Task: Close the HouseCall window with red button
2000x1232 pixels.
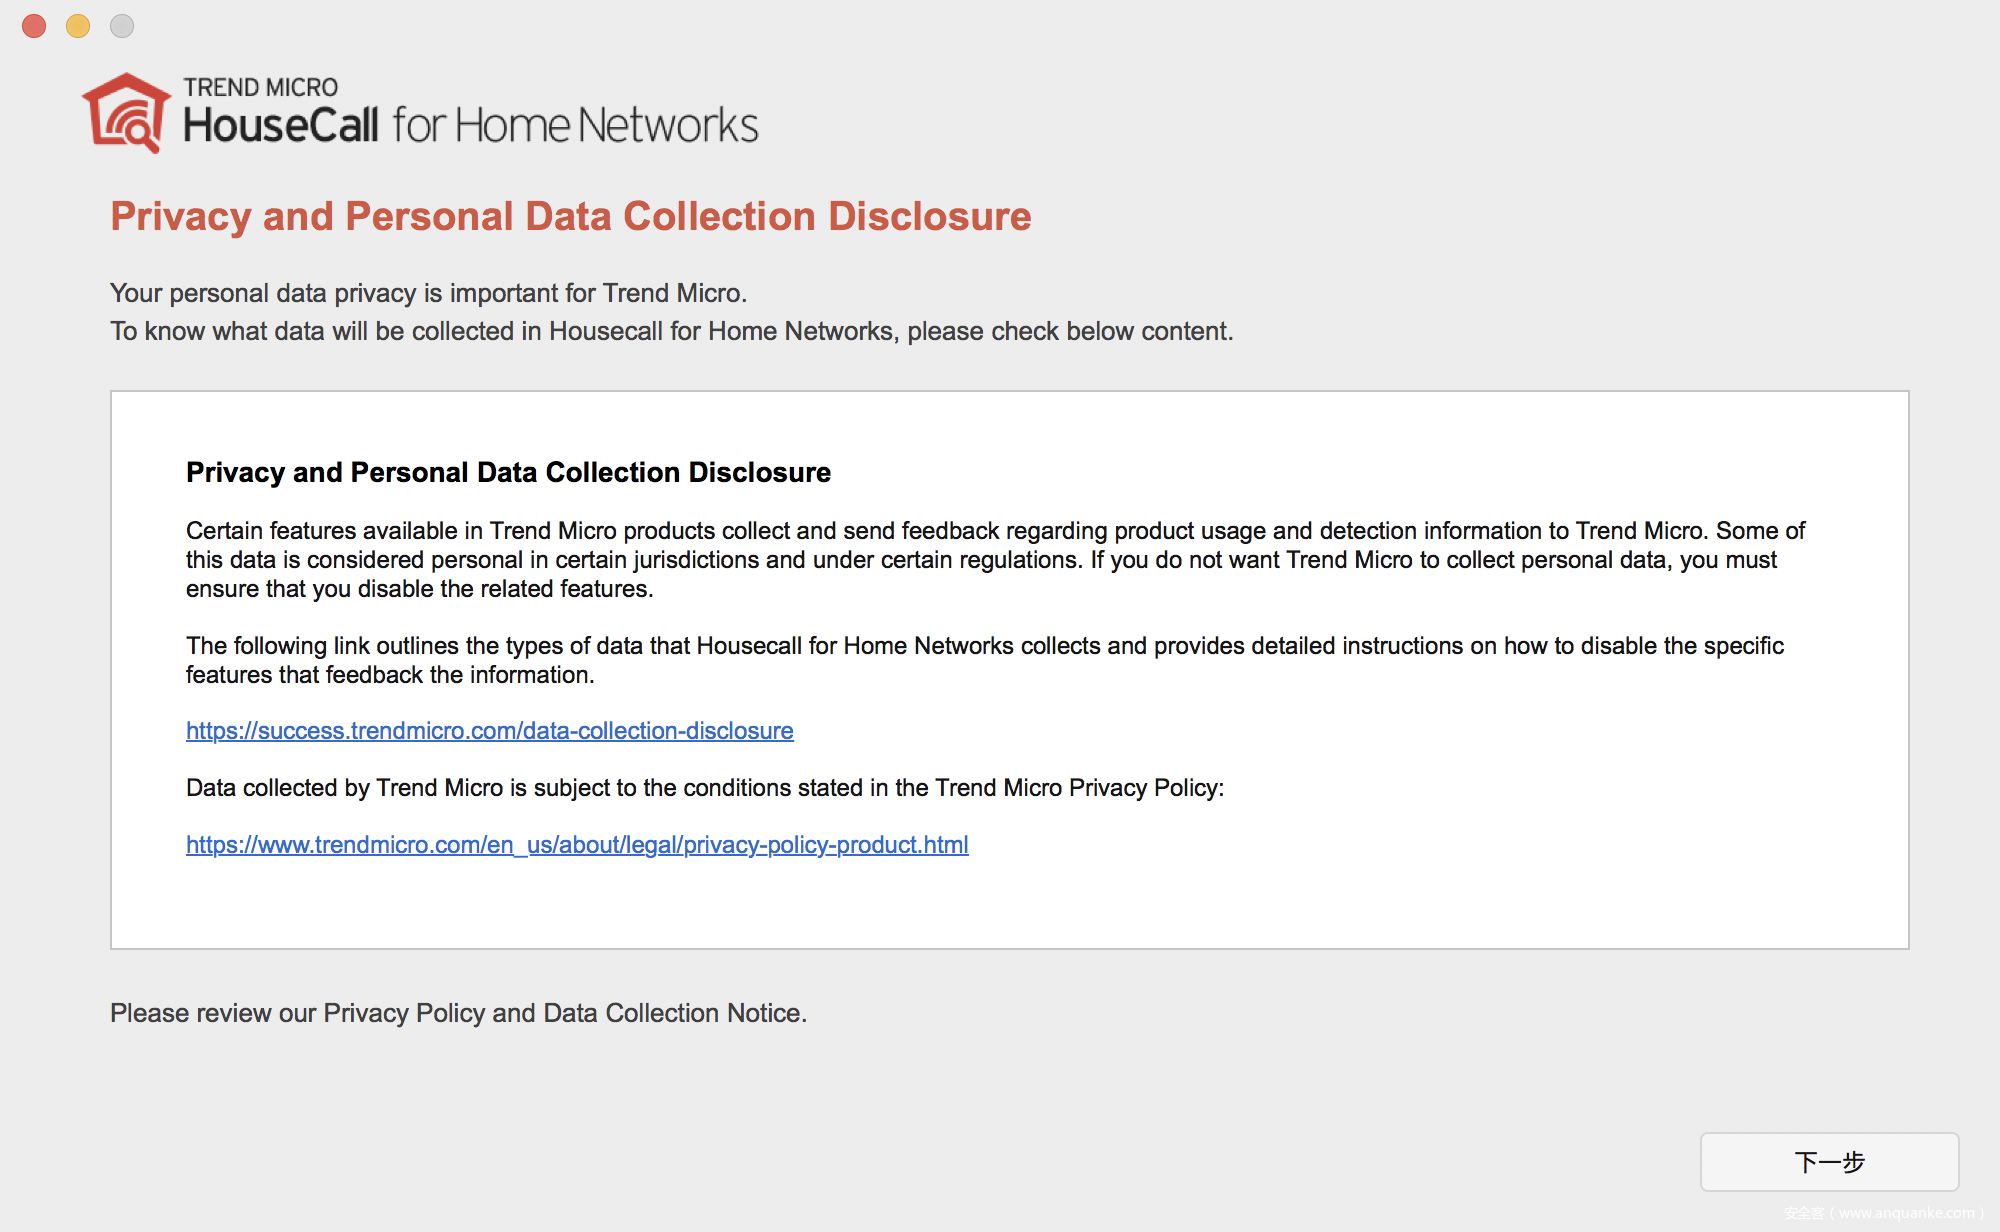Action: coord(34,26)
